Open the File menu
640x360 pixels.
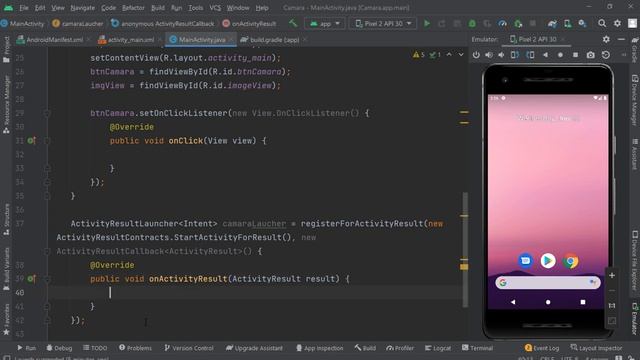tap(24, 8)
